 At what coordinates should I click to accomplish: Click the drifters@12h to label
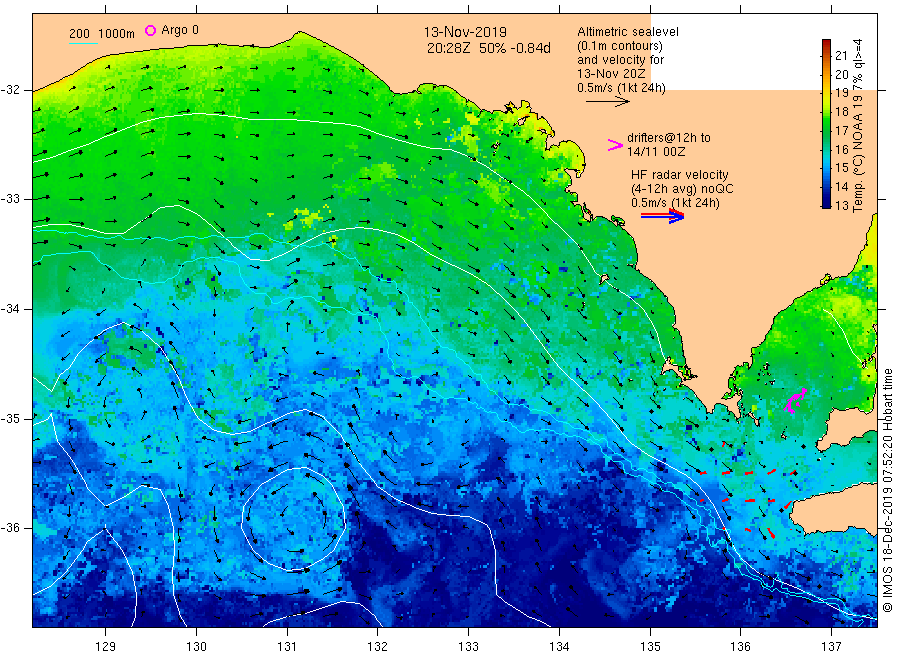(x=669, y=138)
